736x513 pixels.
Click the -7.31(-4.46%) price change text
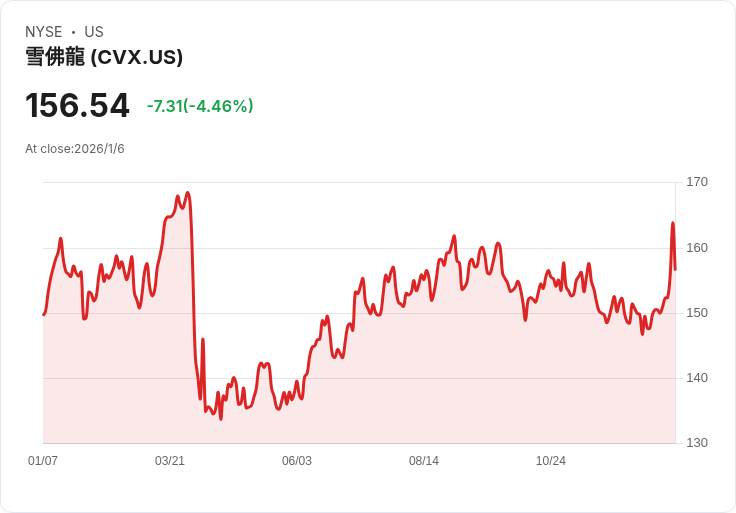pos(200,106)
